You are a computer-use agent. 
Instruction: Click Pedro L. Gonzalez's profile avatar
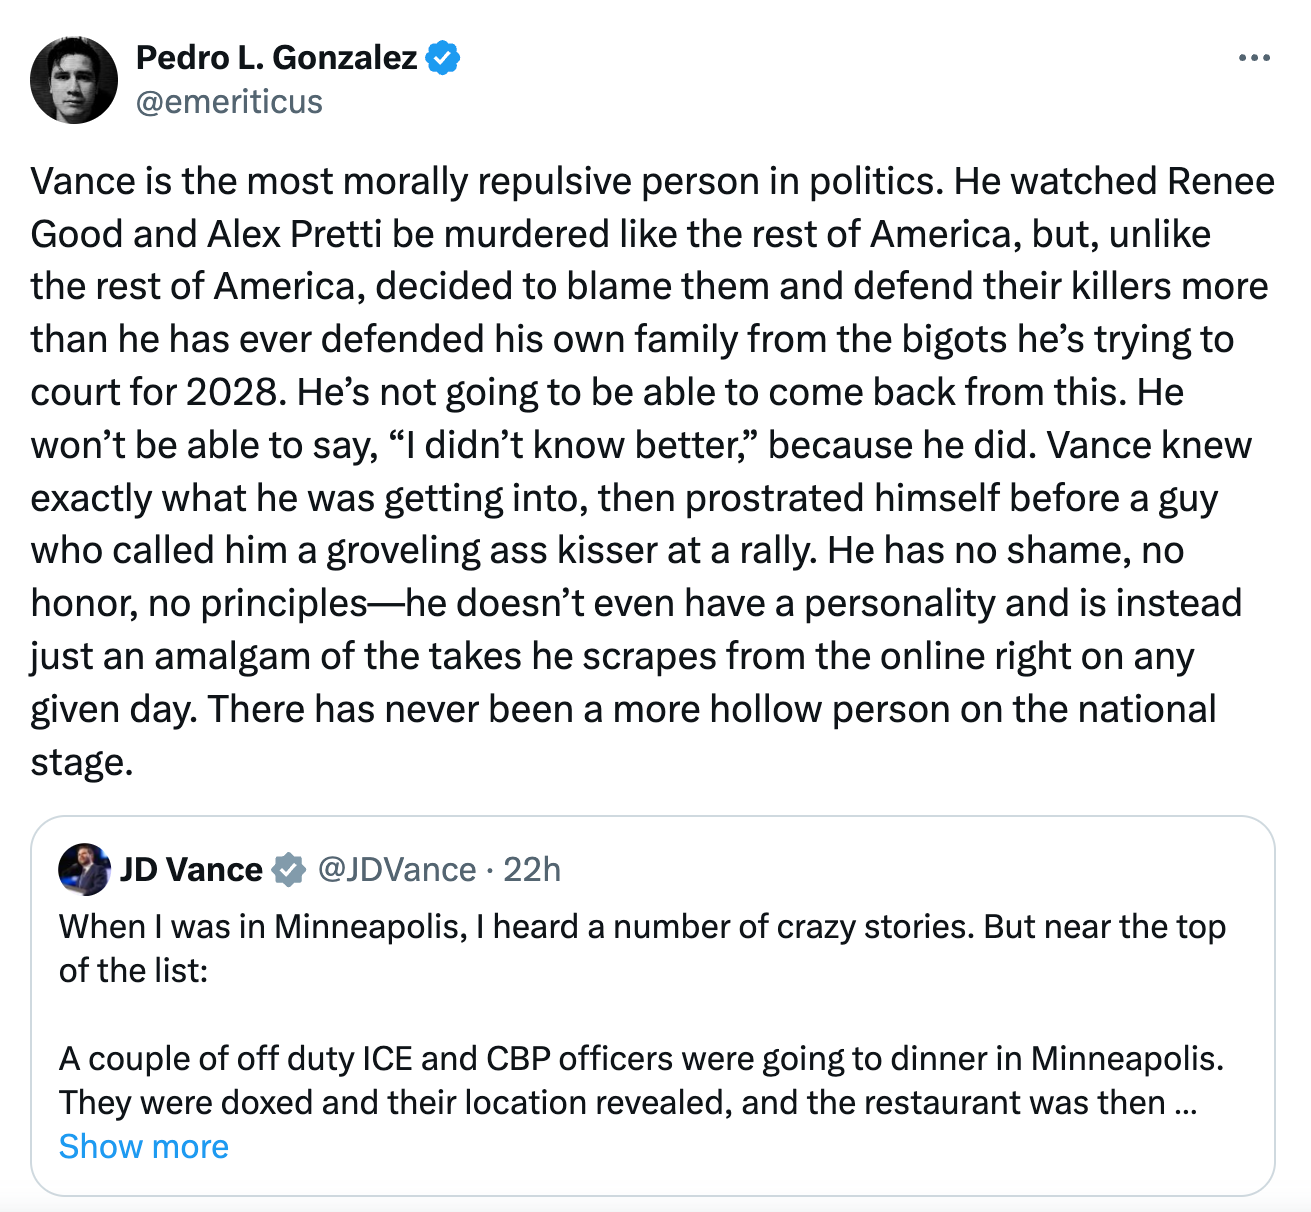74,80
